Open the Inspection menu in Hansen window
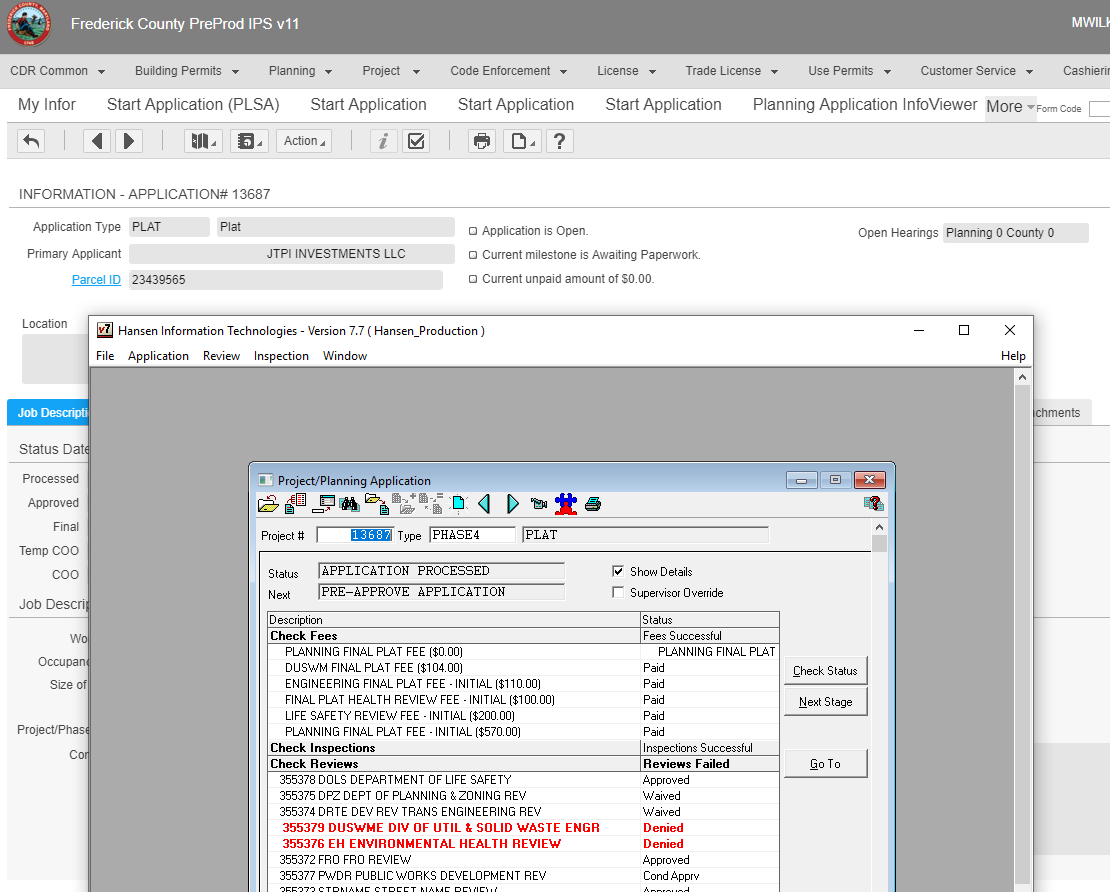This screenshot has height=892, width=1110. [281, 355]
